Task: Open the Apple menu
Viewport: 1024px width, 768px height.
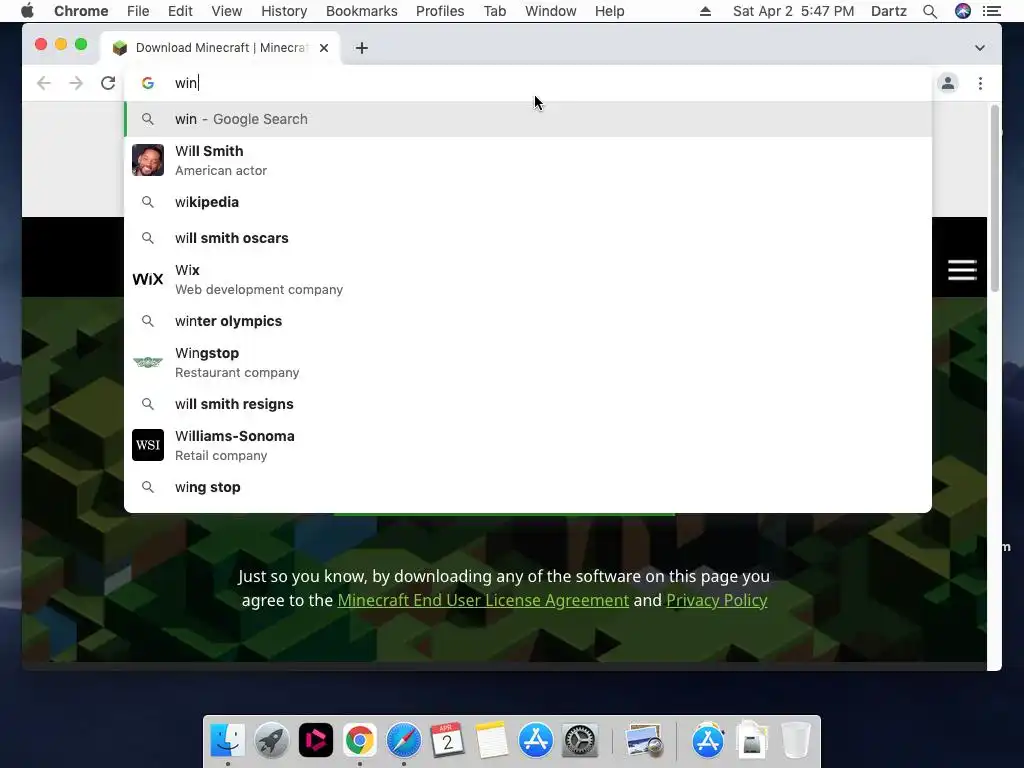Action: pos(27,11)
